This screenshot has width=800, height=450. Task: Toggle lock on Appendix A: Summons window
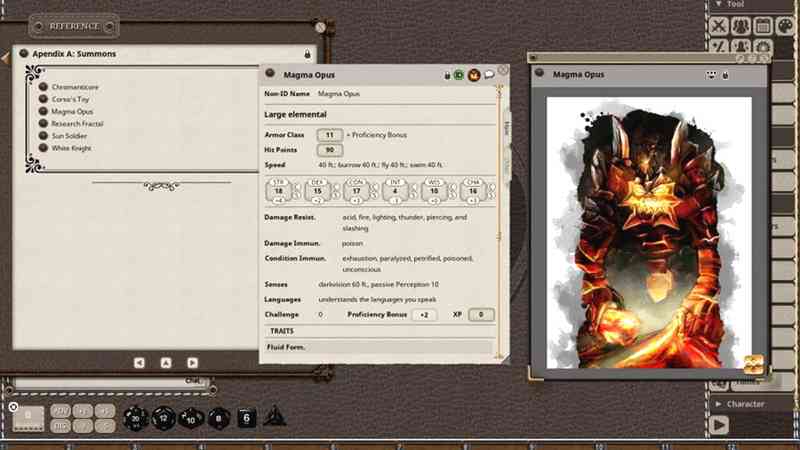[307, 54]
